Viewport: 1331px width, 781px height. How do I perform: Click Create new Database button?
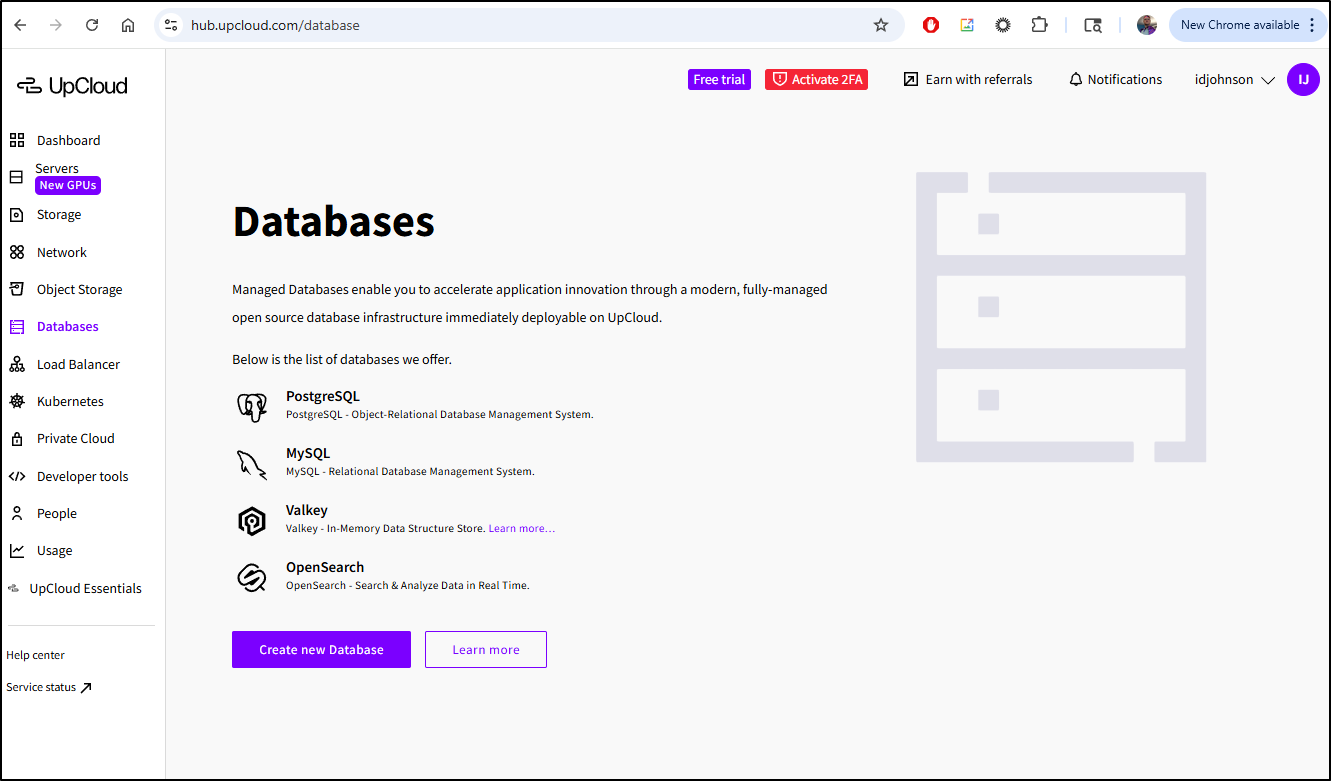321,649
